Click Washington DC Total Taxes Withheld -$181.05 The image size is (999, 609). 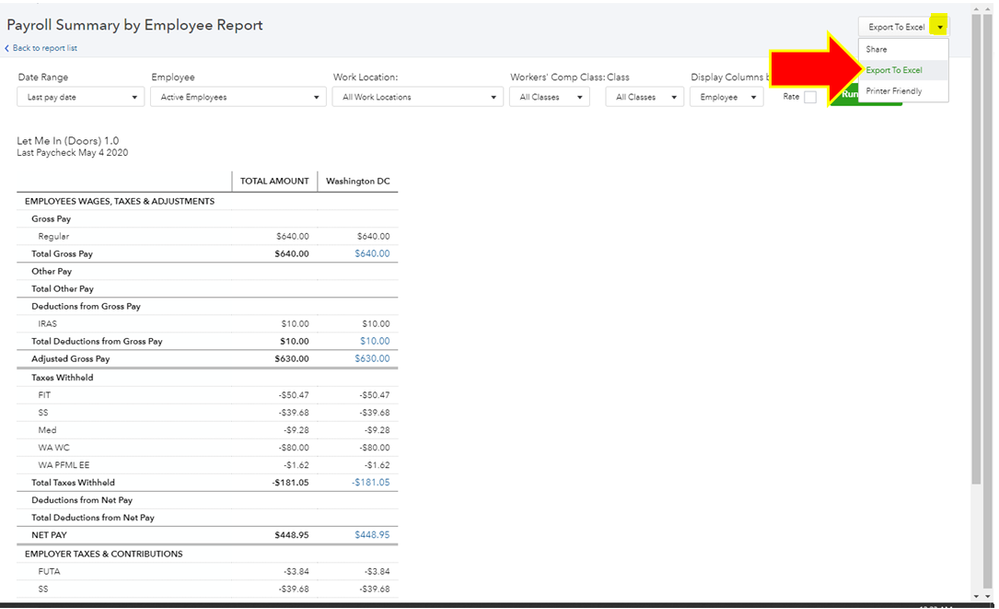point(370,482)
